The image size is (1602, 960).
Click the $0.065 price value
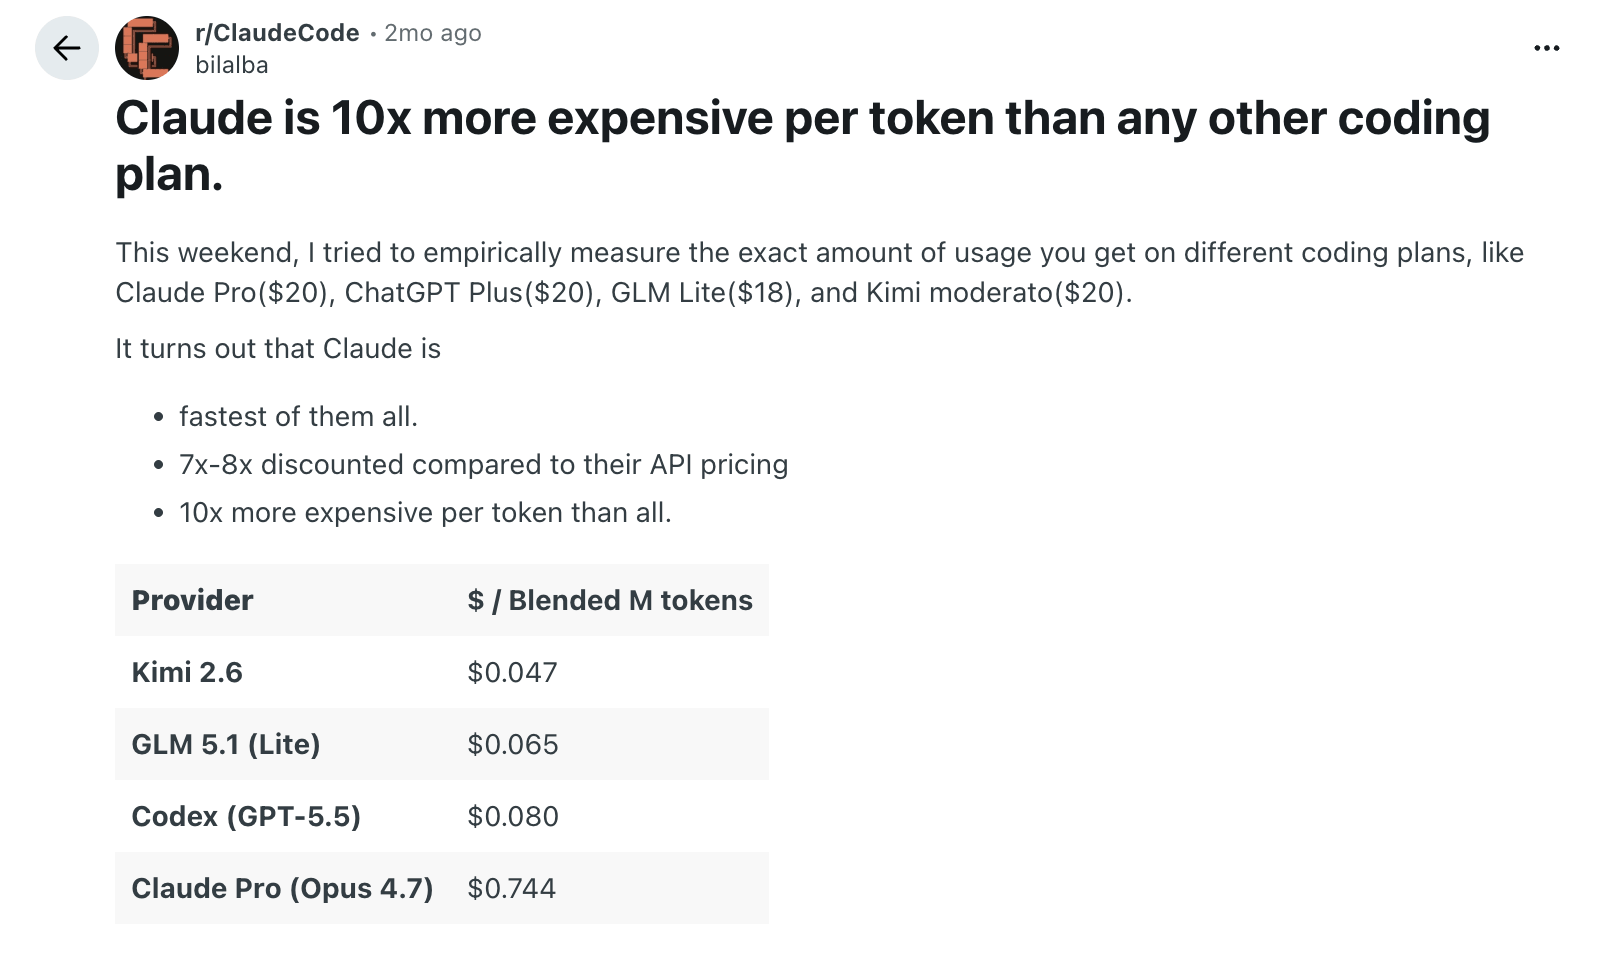click(x=513, y=744)
